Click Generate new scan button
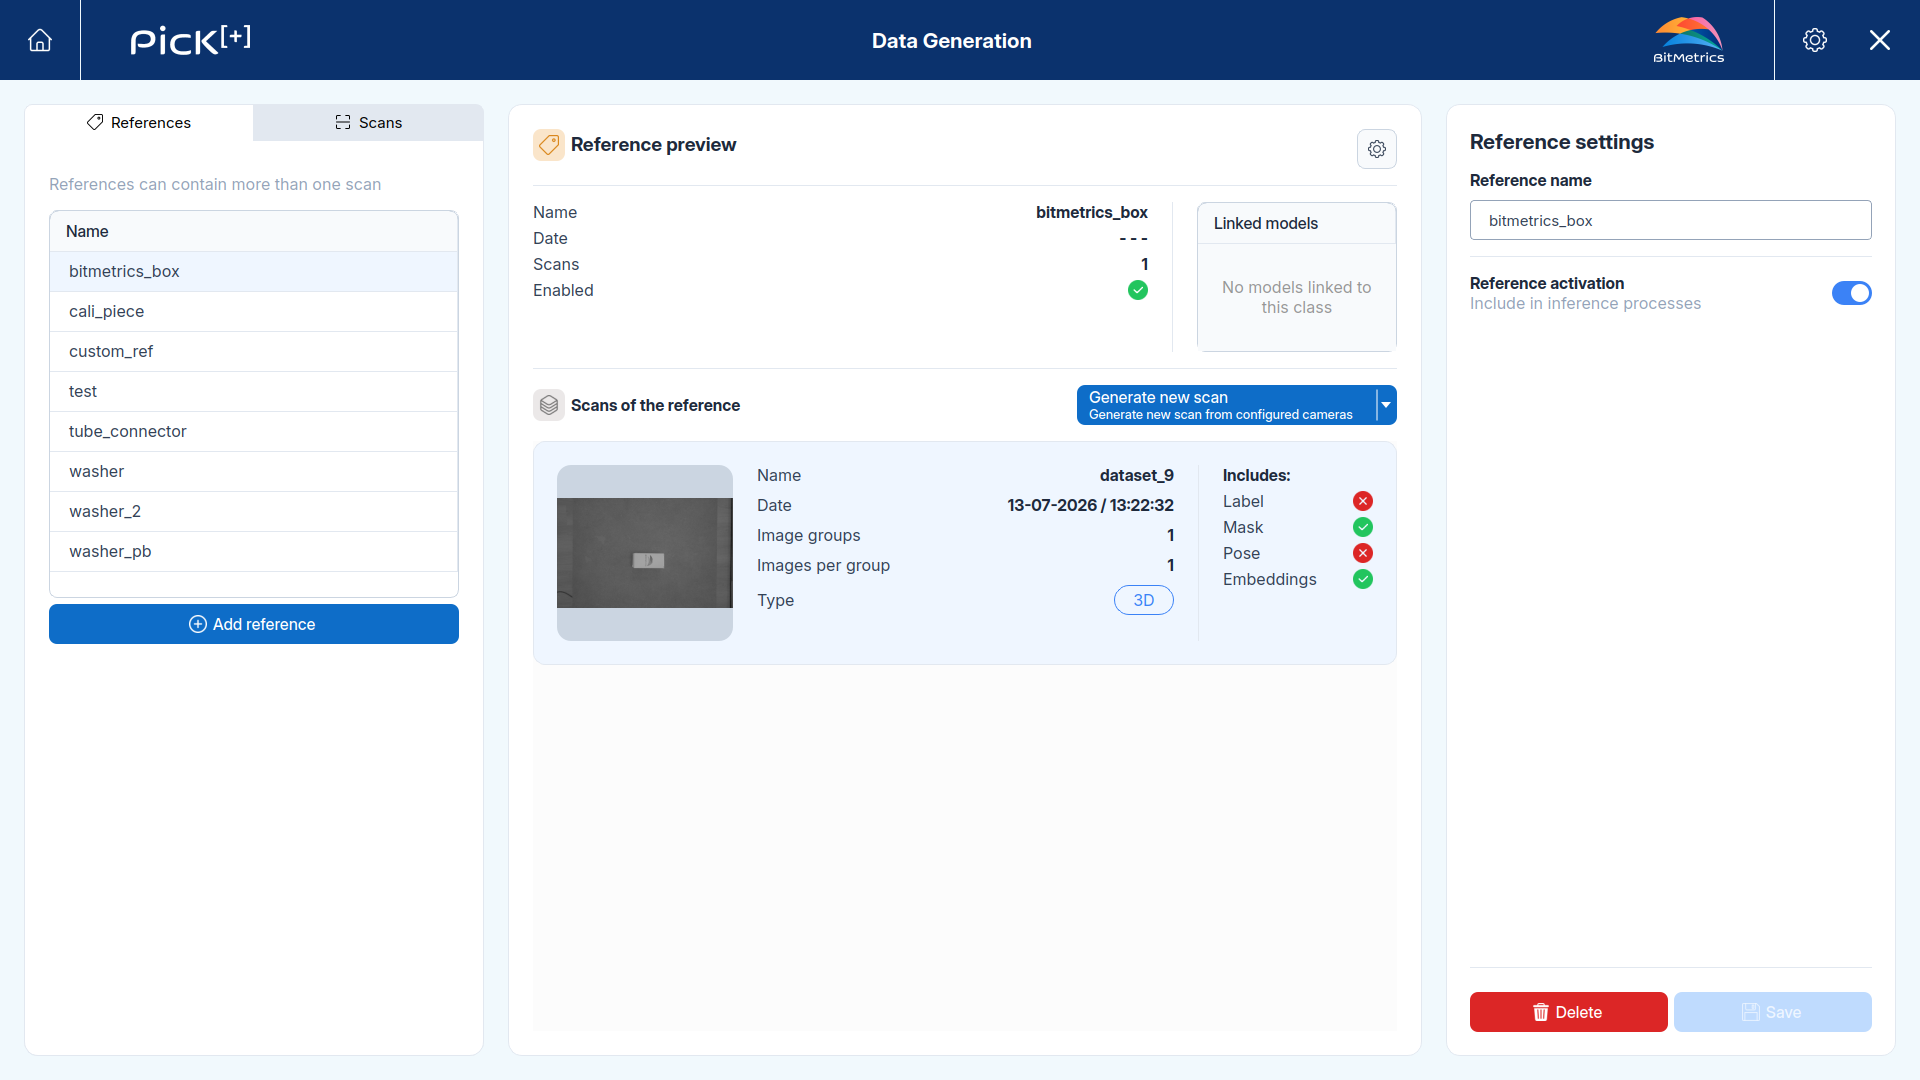The height and width of the screenshot is (1080, 1920). [x=1226, y=405]
